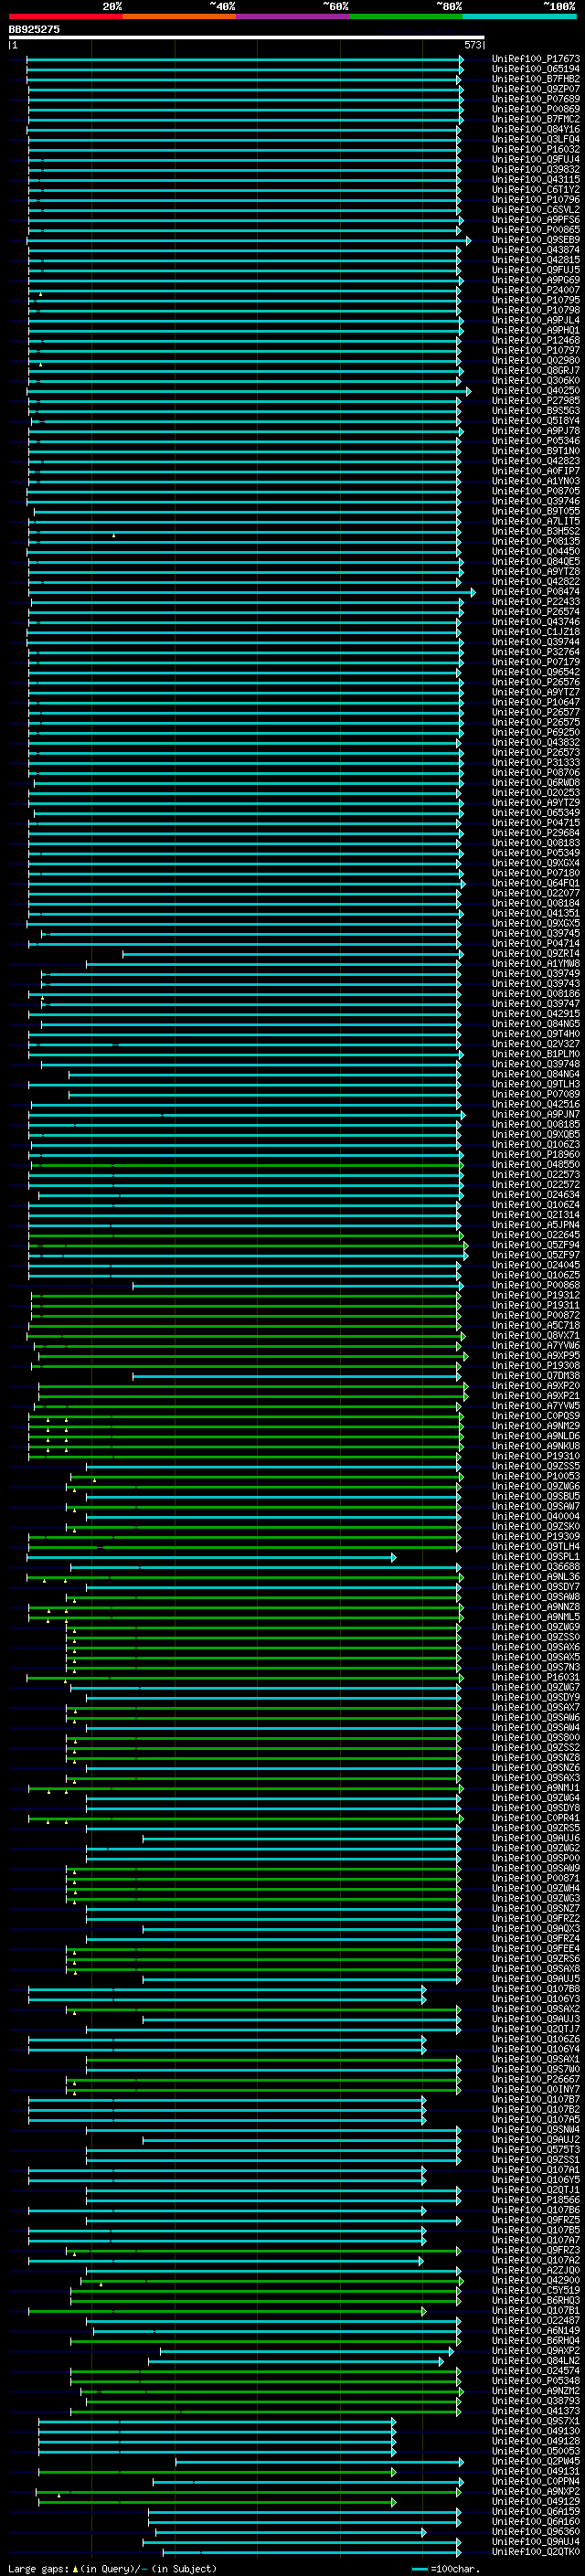Select the UniRef100_P29684 label

(x=536, y=833)
